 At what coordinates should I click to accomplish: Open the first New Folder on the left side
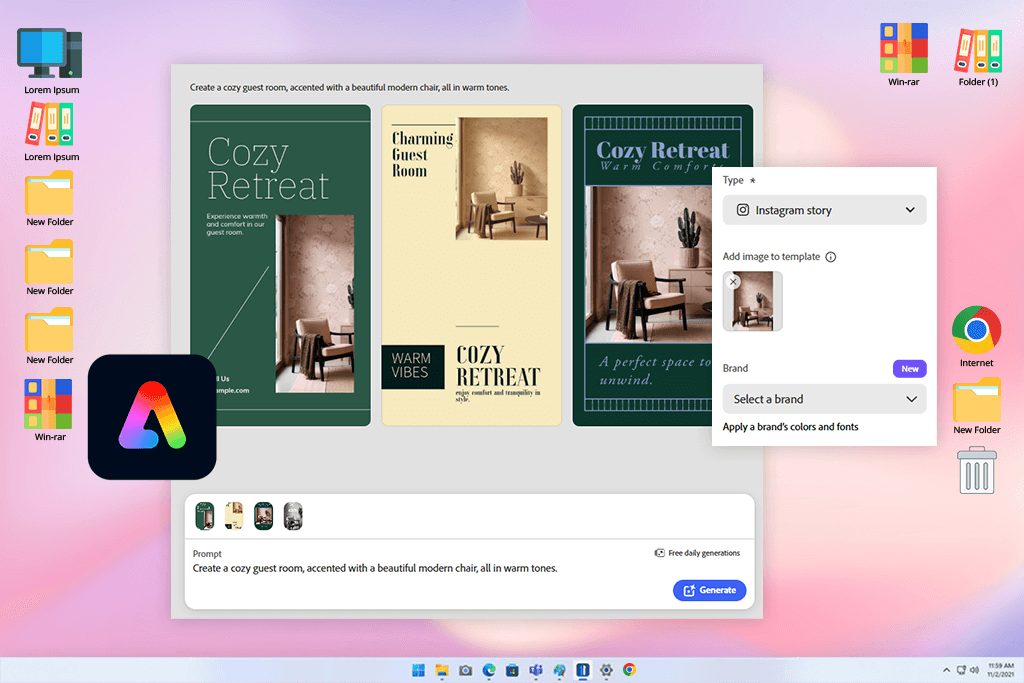click(50, 199)
